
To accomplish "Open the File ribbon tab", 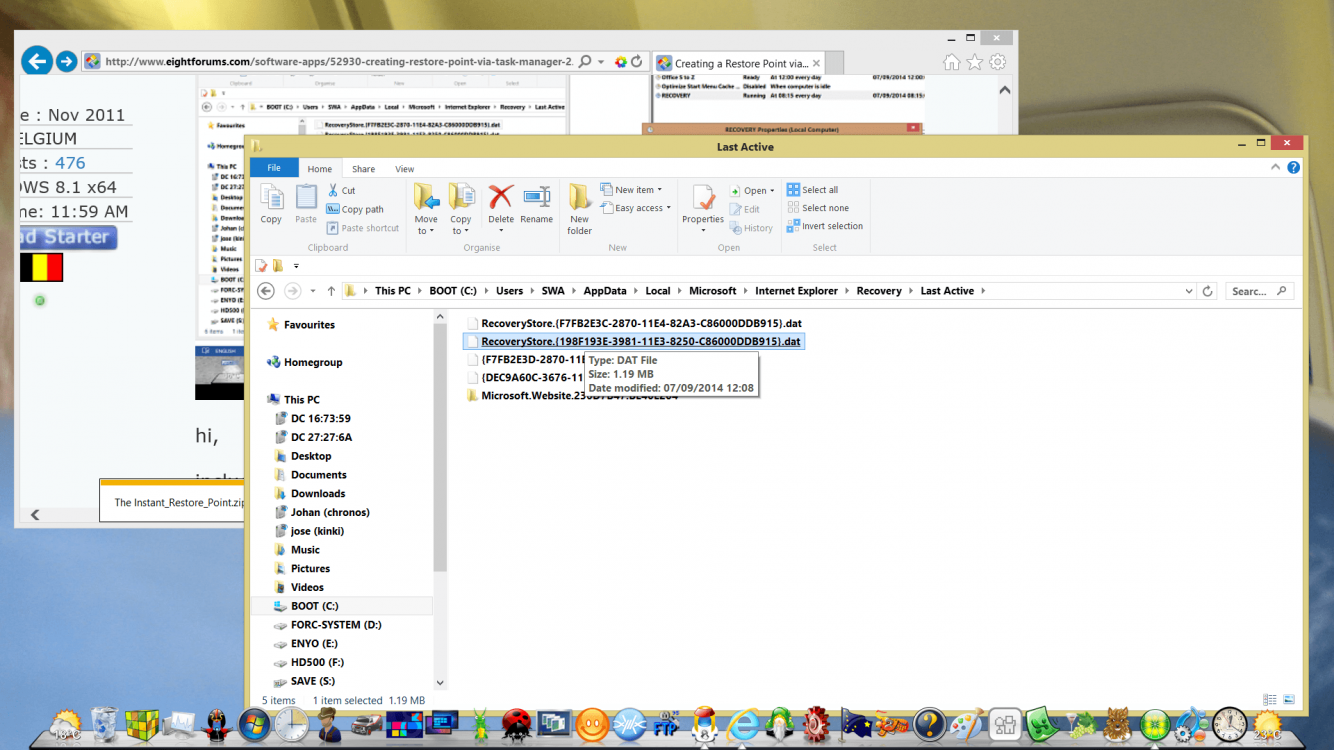I will click(274, 169).
